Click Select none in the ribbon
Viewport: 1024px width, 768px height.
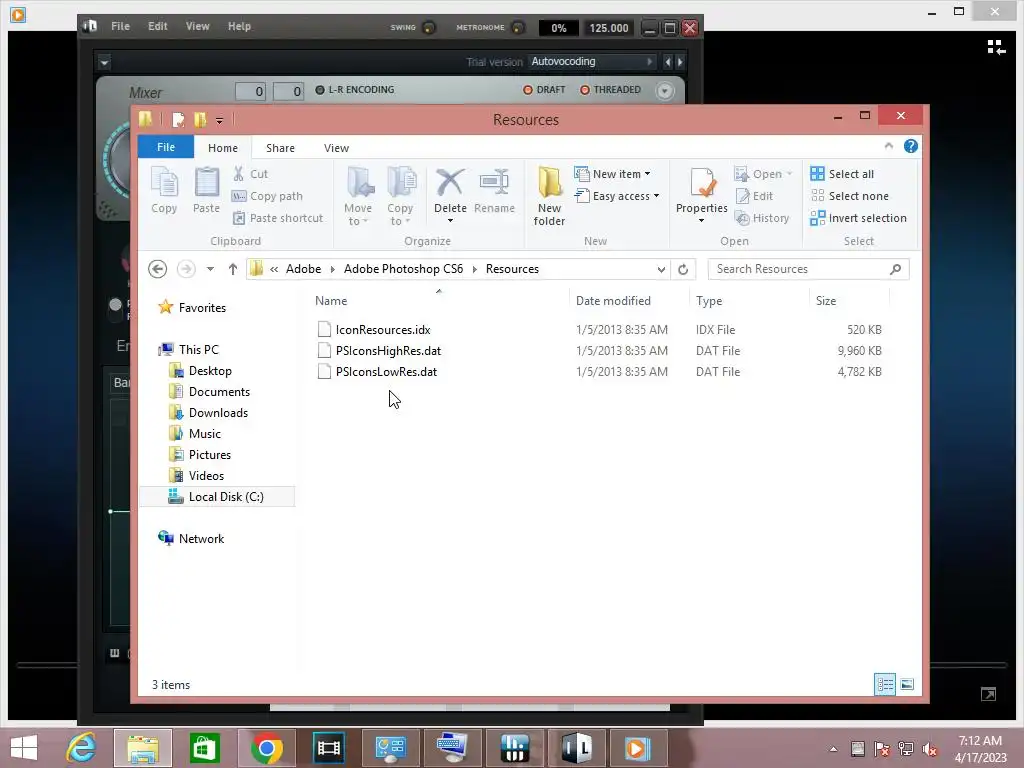tap(850, 196)
